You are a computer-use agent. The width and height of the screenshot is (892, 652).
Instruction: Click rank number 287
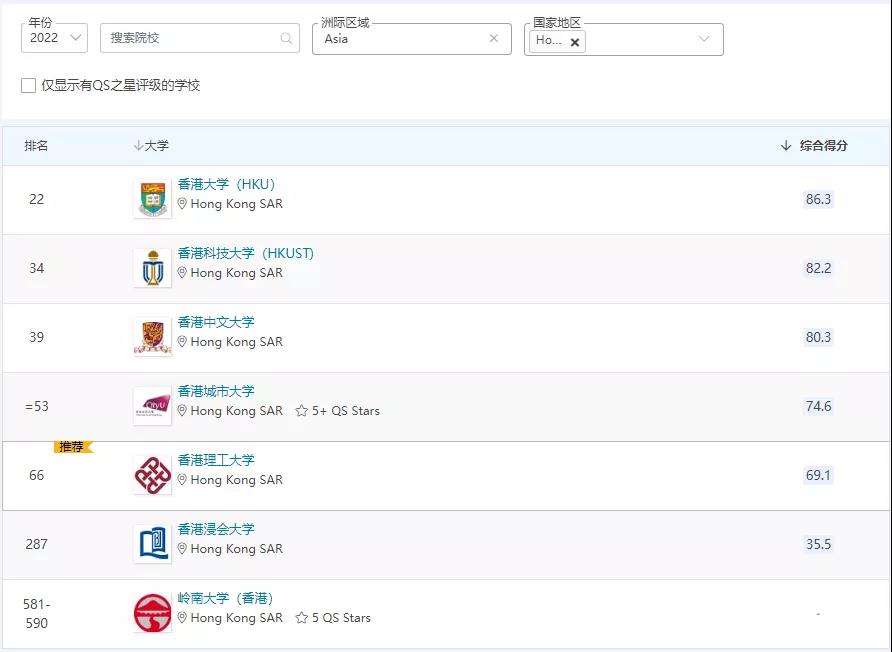[36, 544]
